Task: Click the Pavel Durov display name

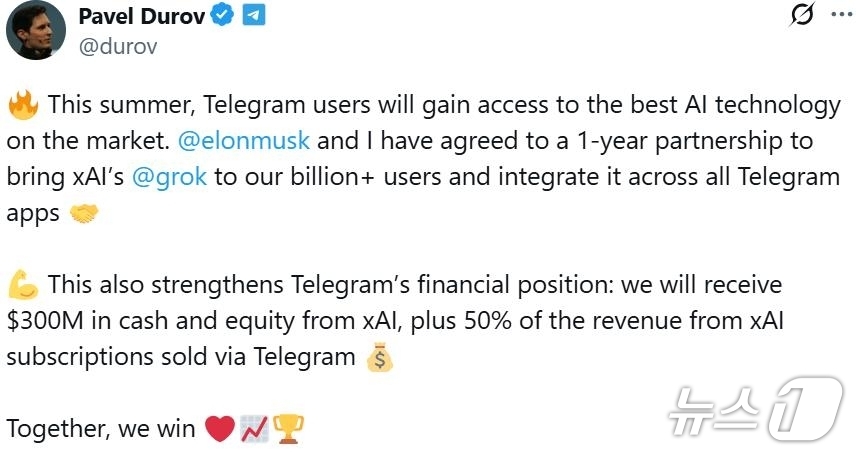Action: coord(142,16)
